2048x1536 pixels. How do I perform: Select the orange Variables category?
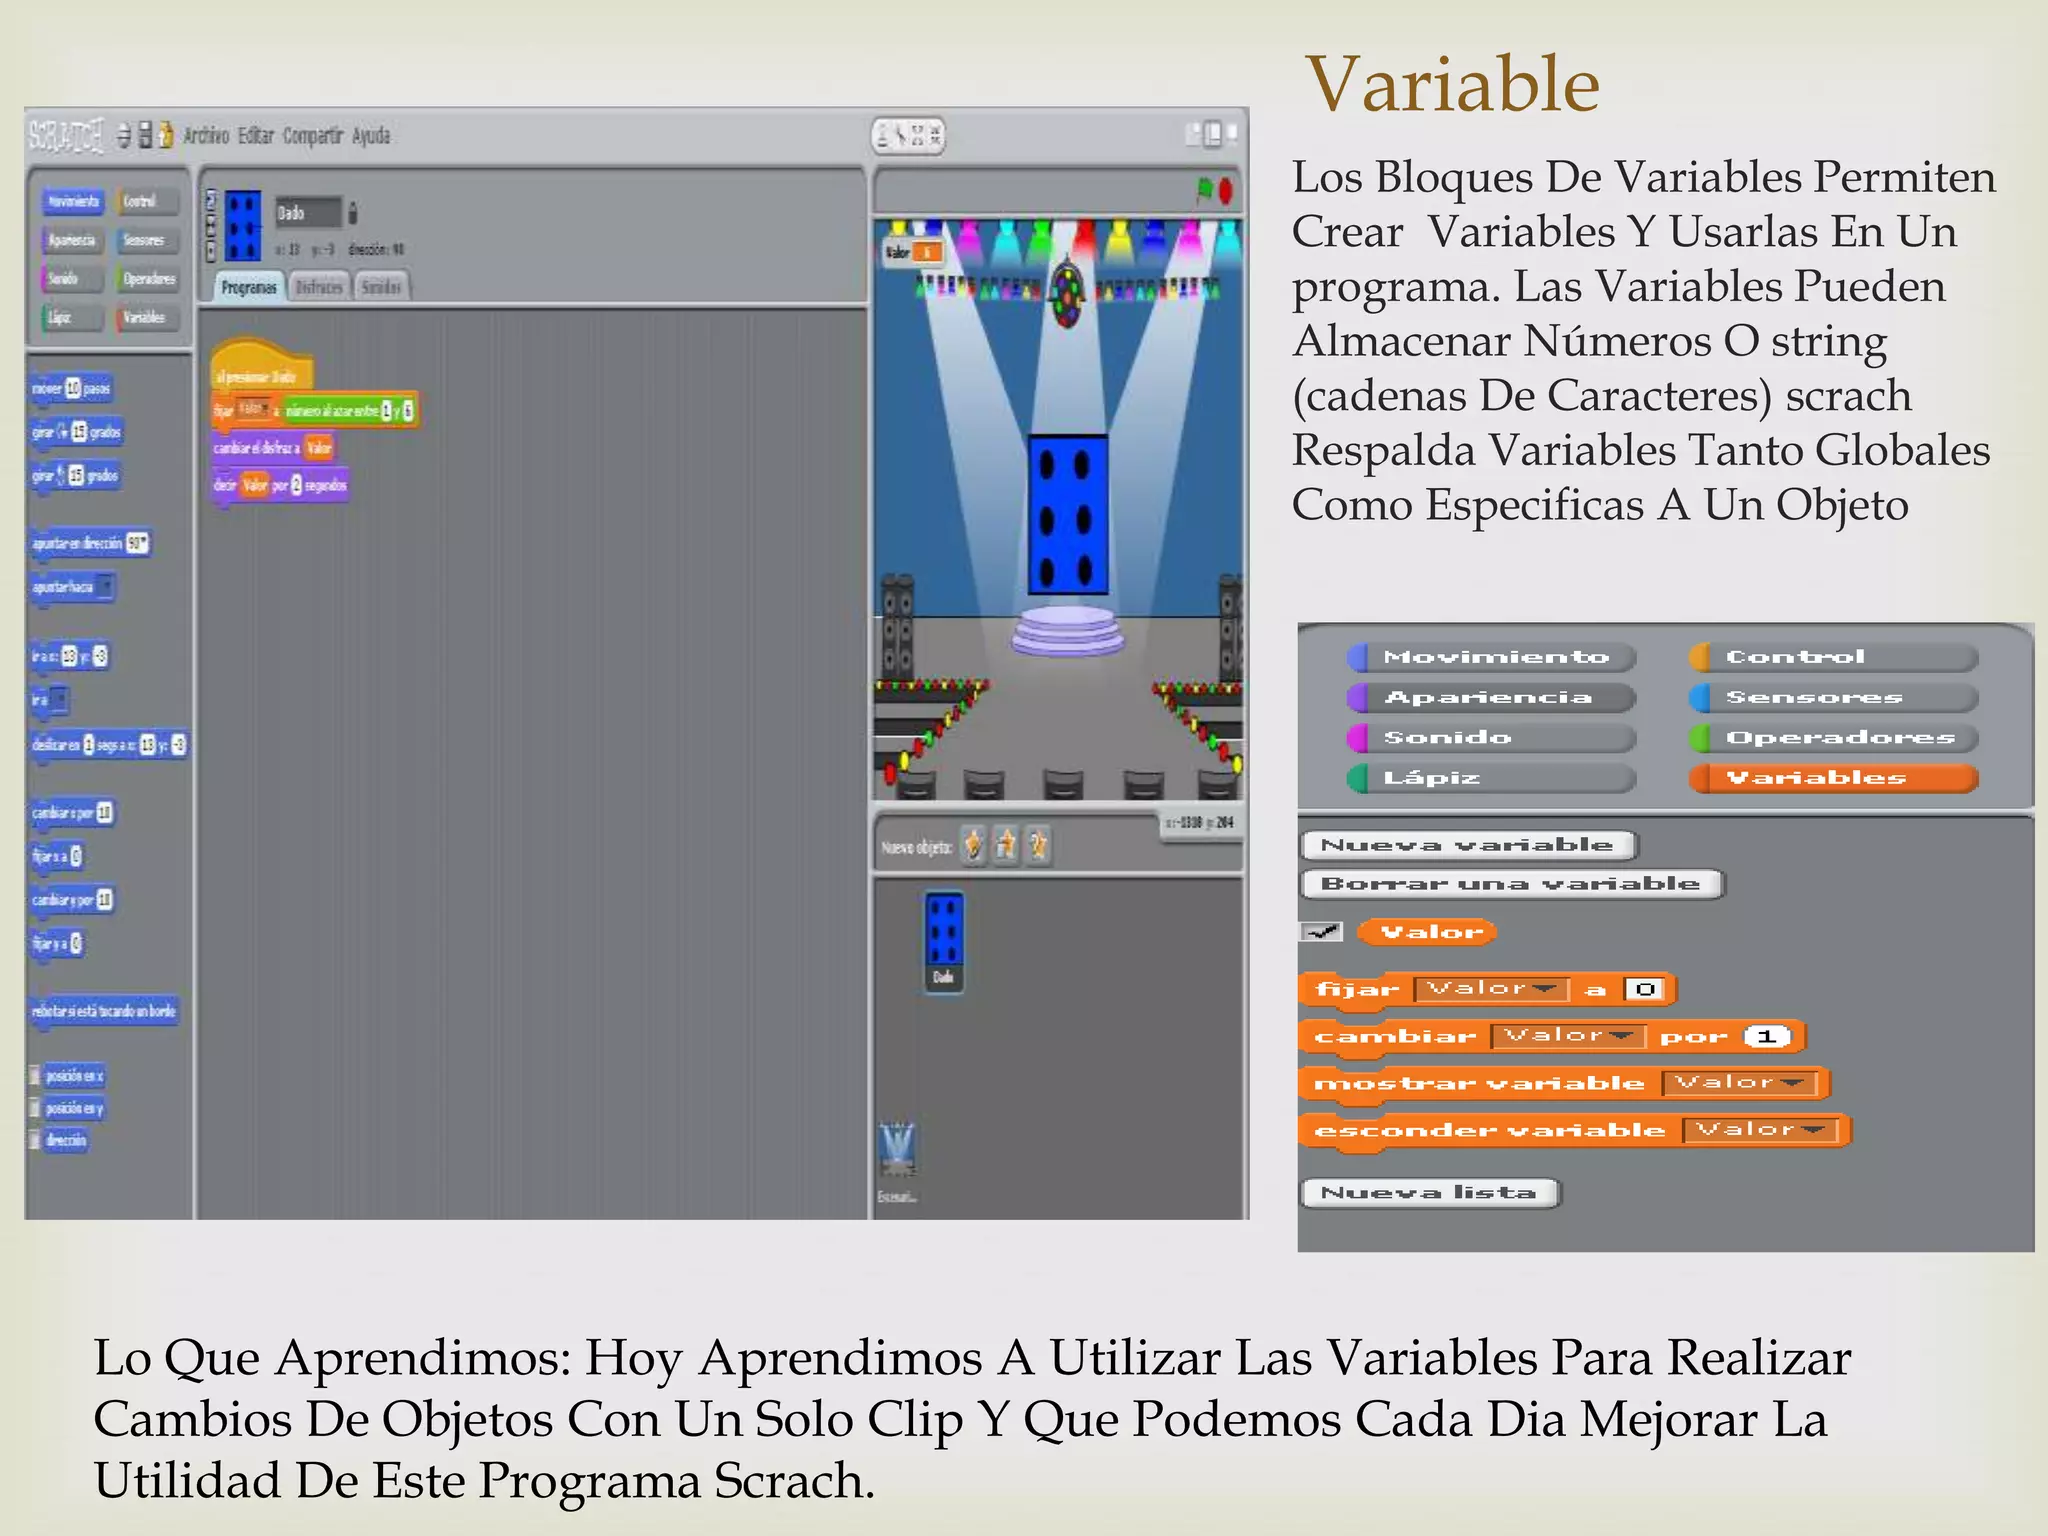point(1832,778)
